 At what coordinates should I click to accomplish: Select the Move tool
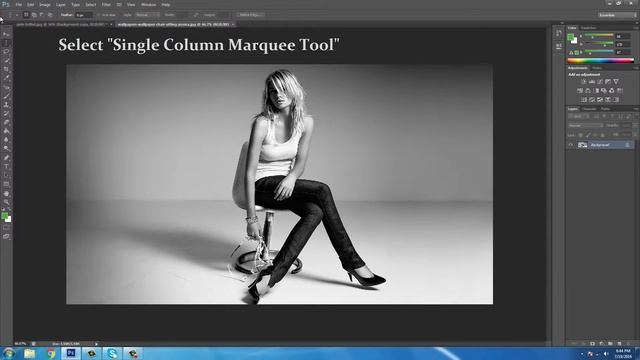[6, 34]
